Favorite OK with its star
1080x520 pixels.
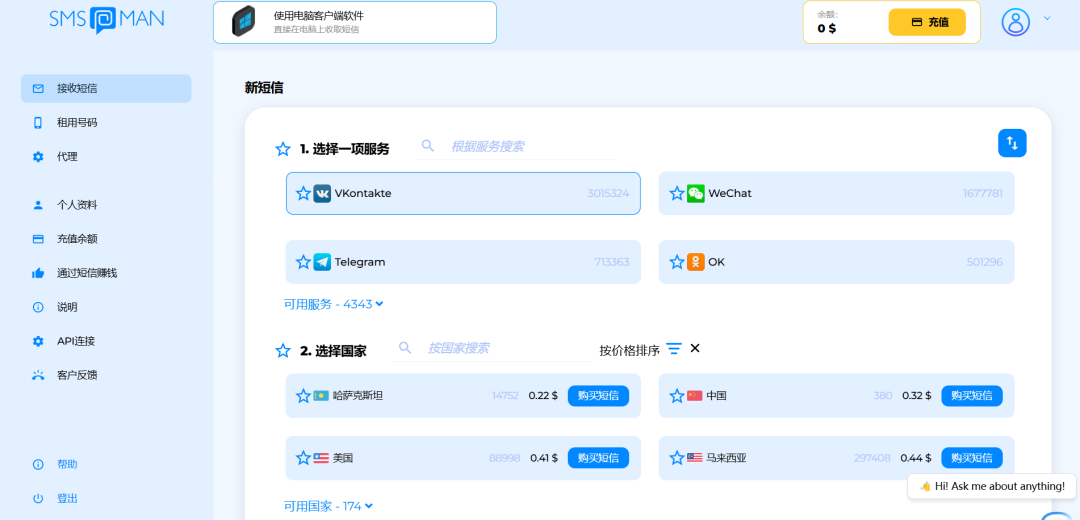tap(677, 262)
